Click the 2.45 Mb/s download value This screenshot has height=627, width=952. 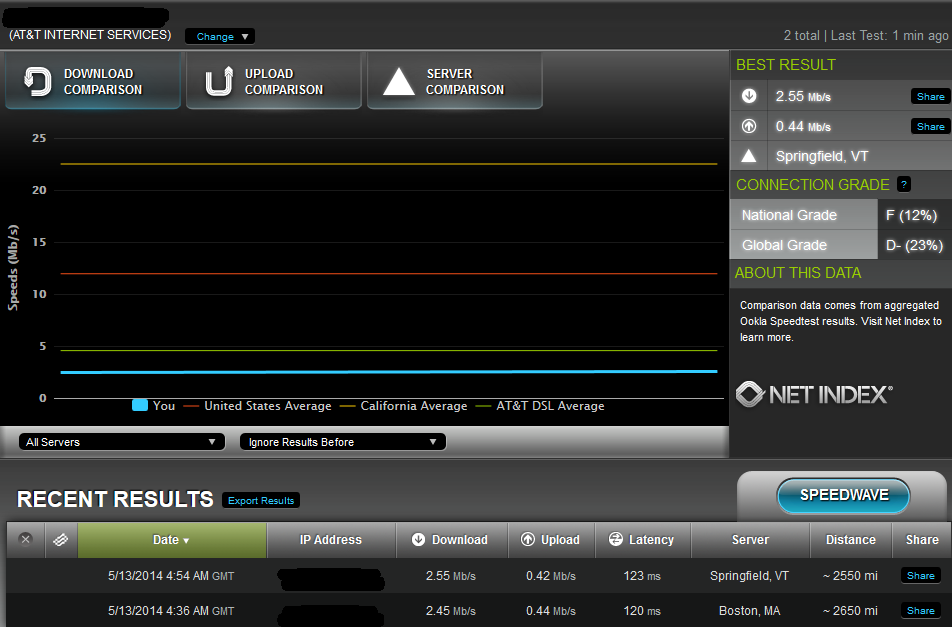pyautogui.click(x=450, y=611)
